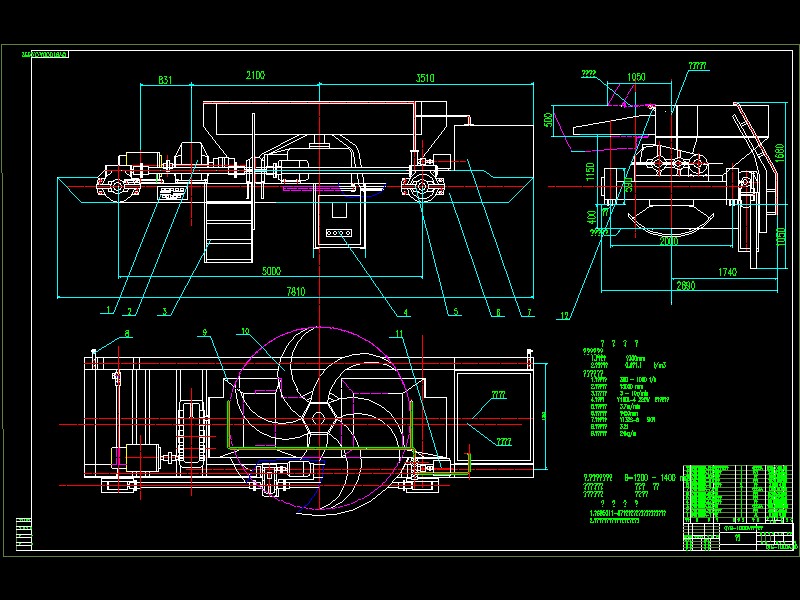Select part callout number 12
Viewport: 800px width, 600px height.
565,316
